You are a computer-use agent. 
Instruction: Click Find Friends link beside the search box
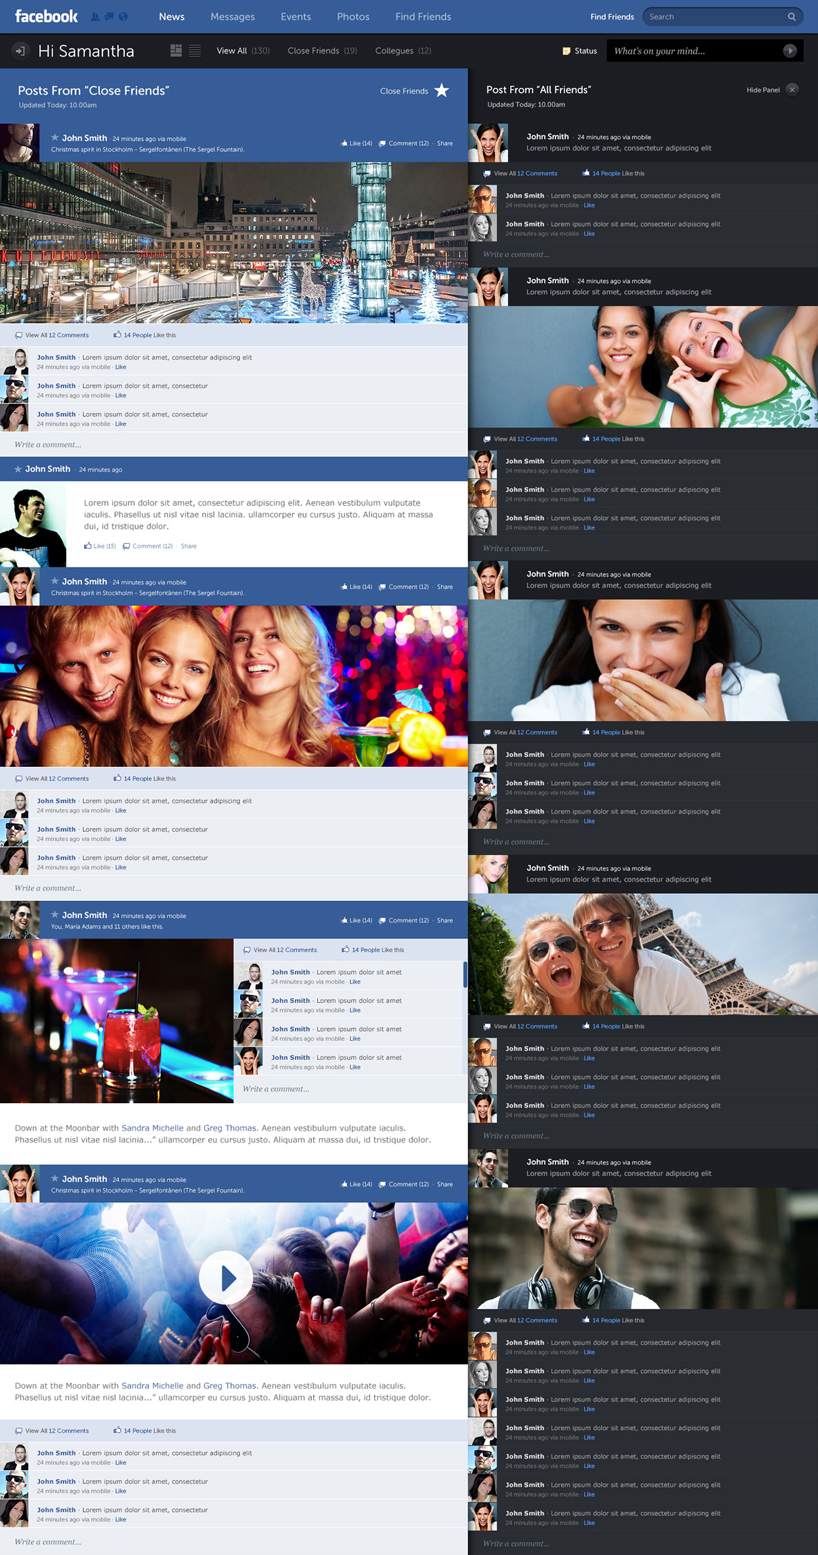click(612, 17)
